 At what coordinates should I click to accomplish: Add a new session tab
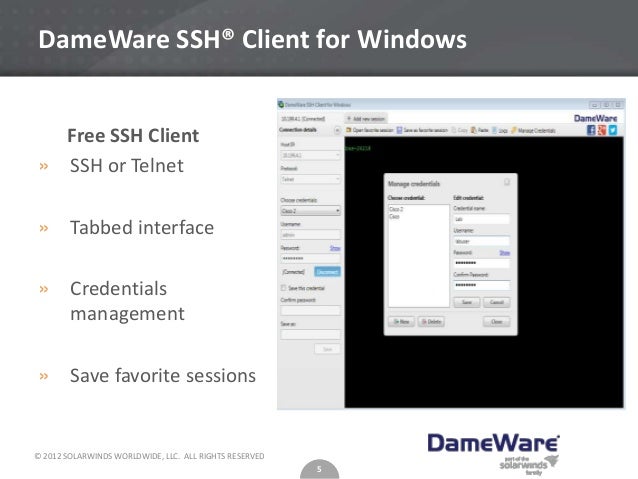(366, 118)
